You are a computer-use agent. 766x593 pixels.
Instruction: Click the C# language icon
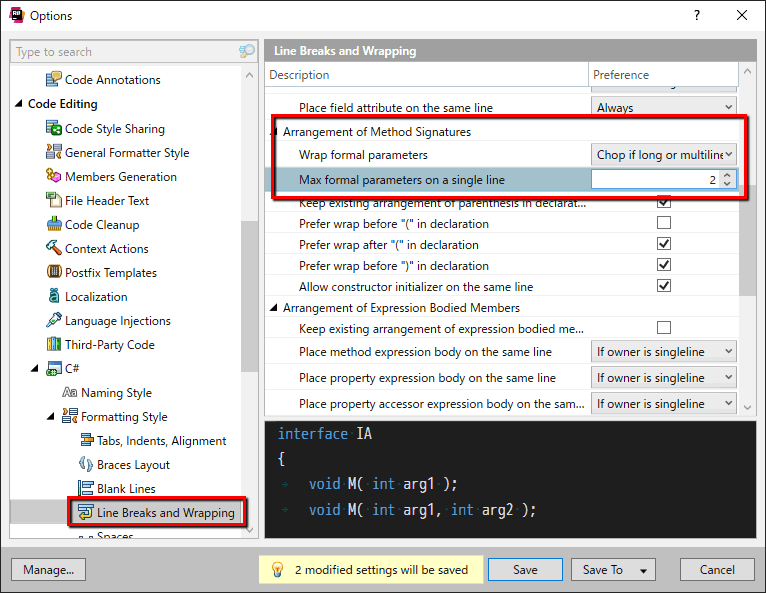click(53, 368)
